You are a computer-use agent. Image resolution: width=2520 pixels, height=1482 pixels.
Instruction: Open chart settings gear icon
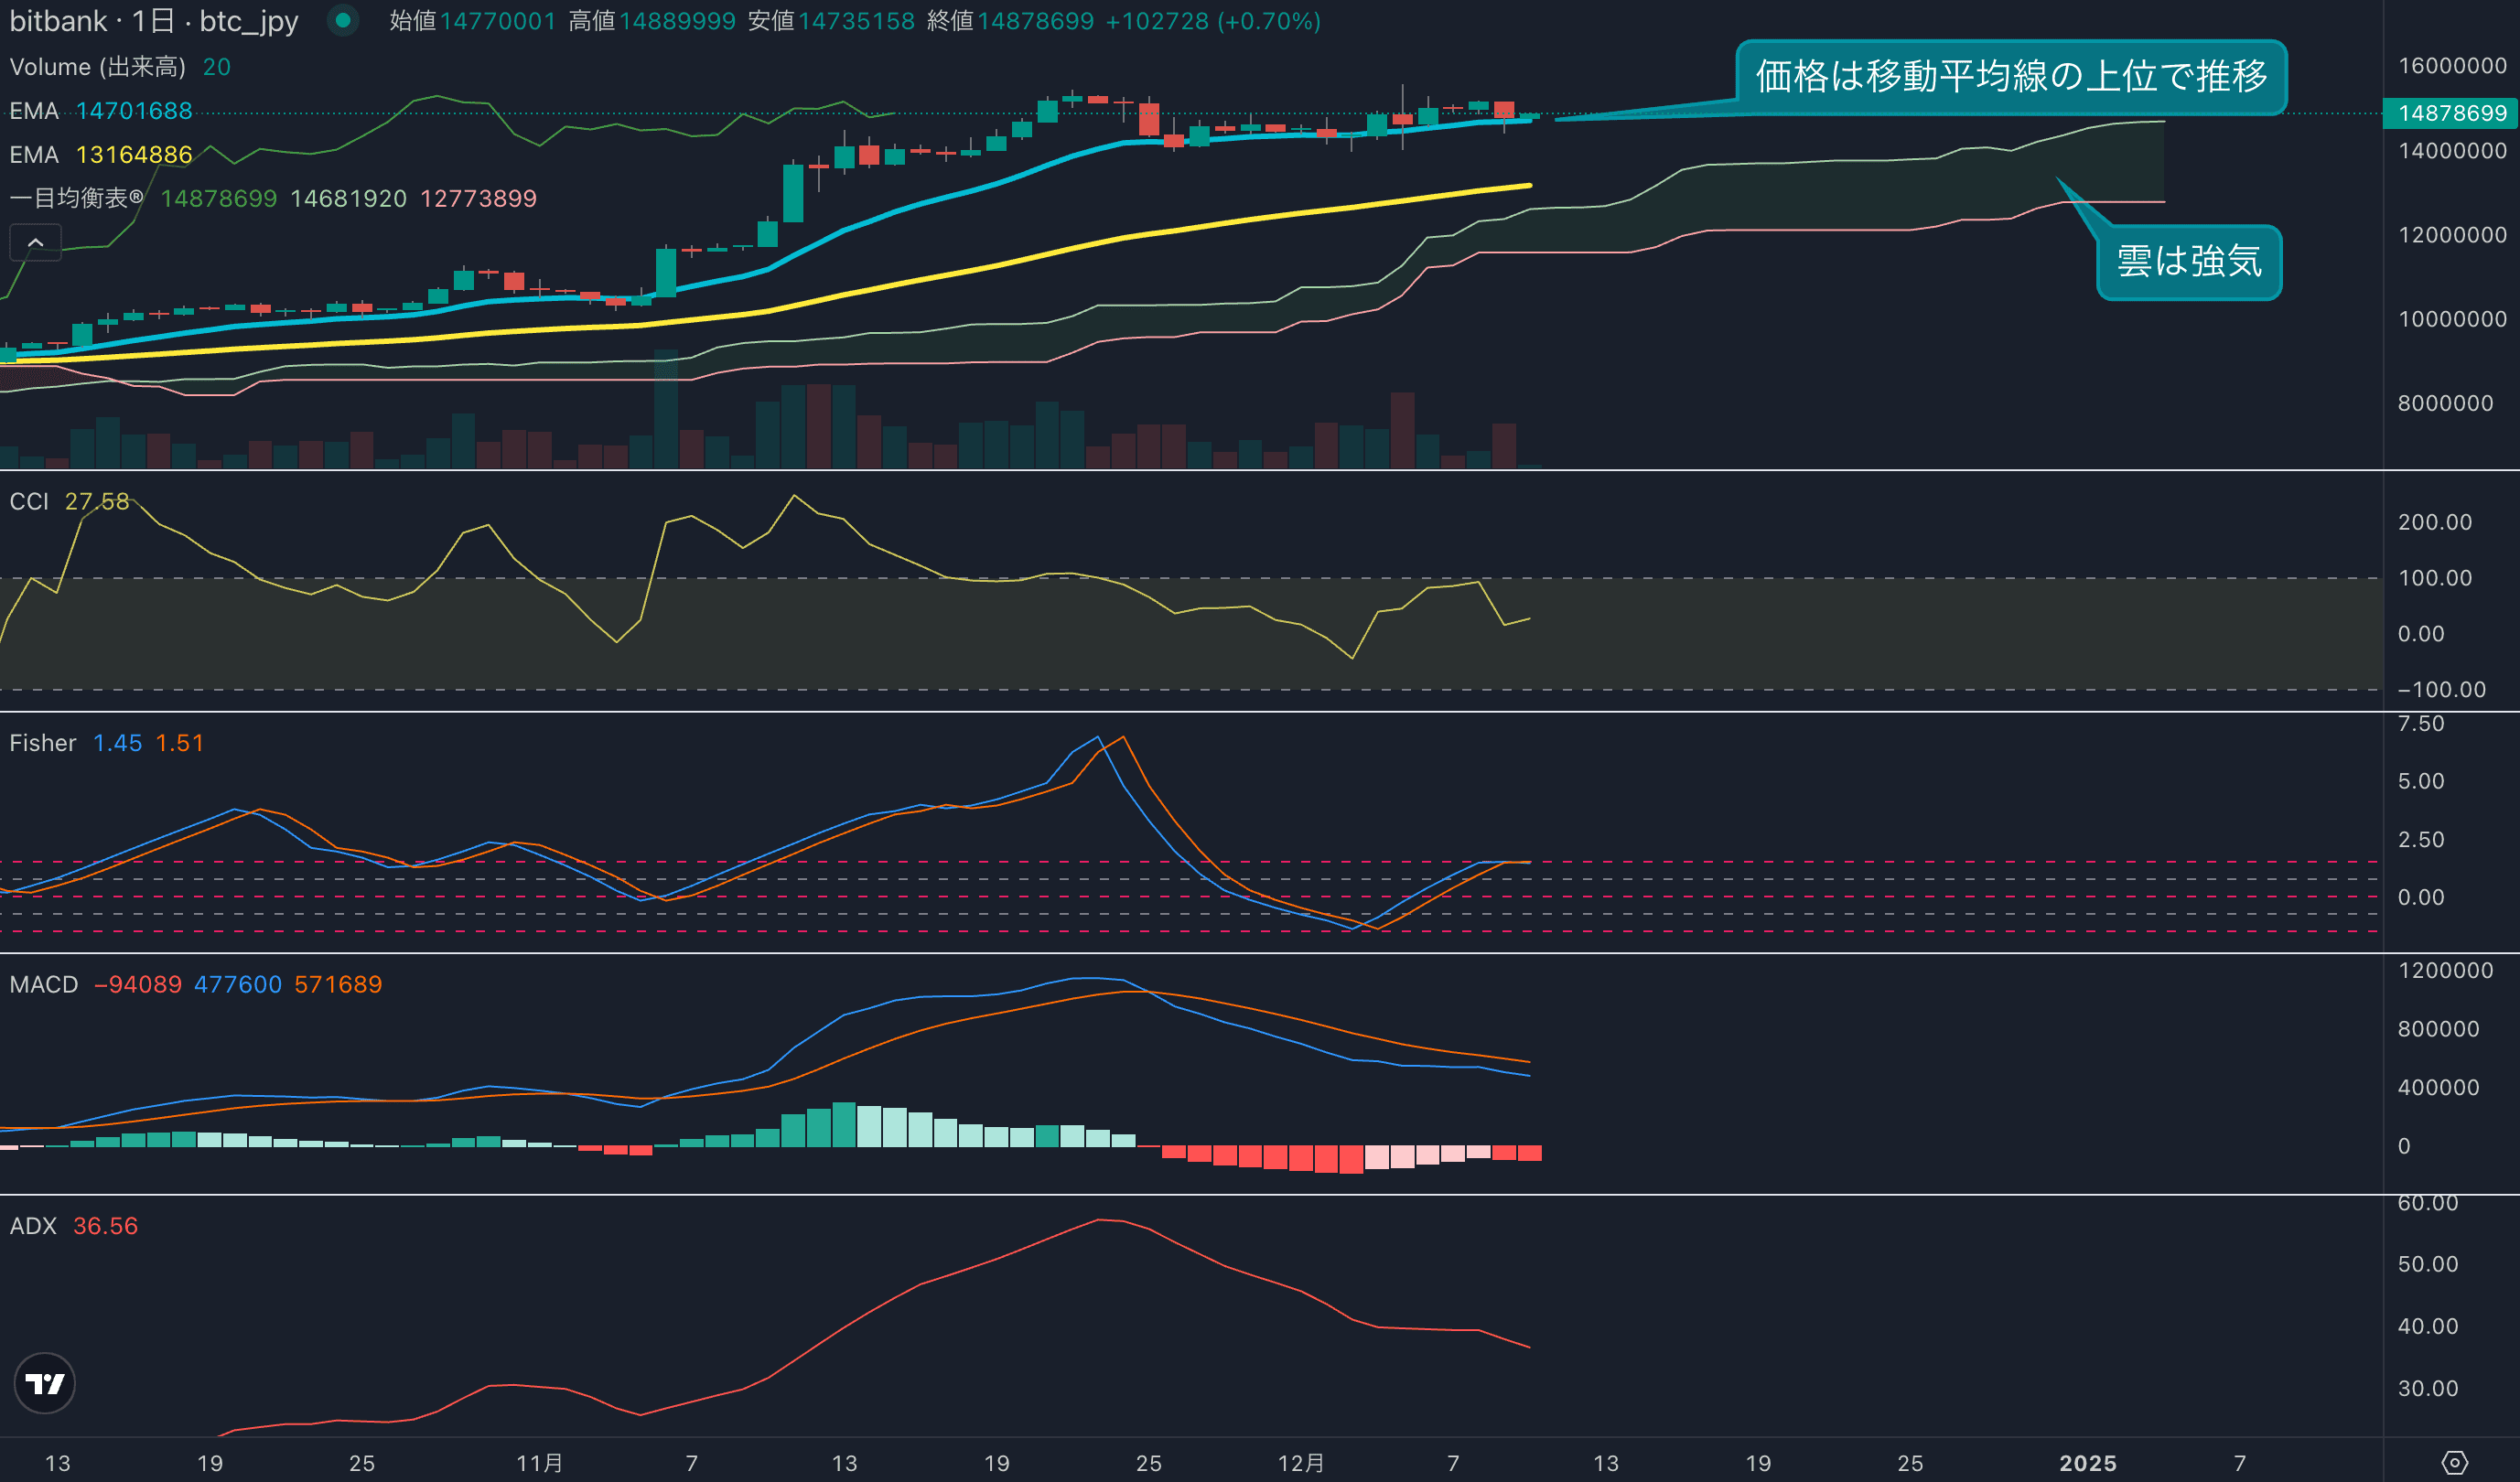tap(2454, 1463)
